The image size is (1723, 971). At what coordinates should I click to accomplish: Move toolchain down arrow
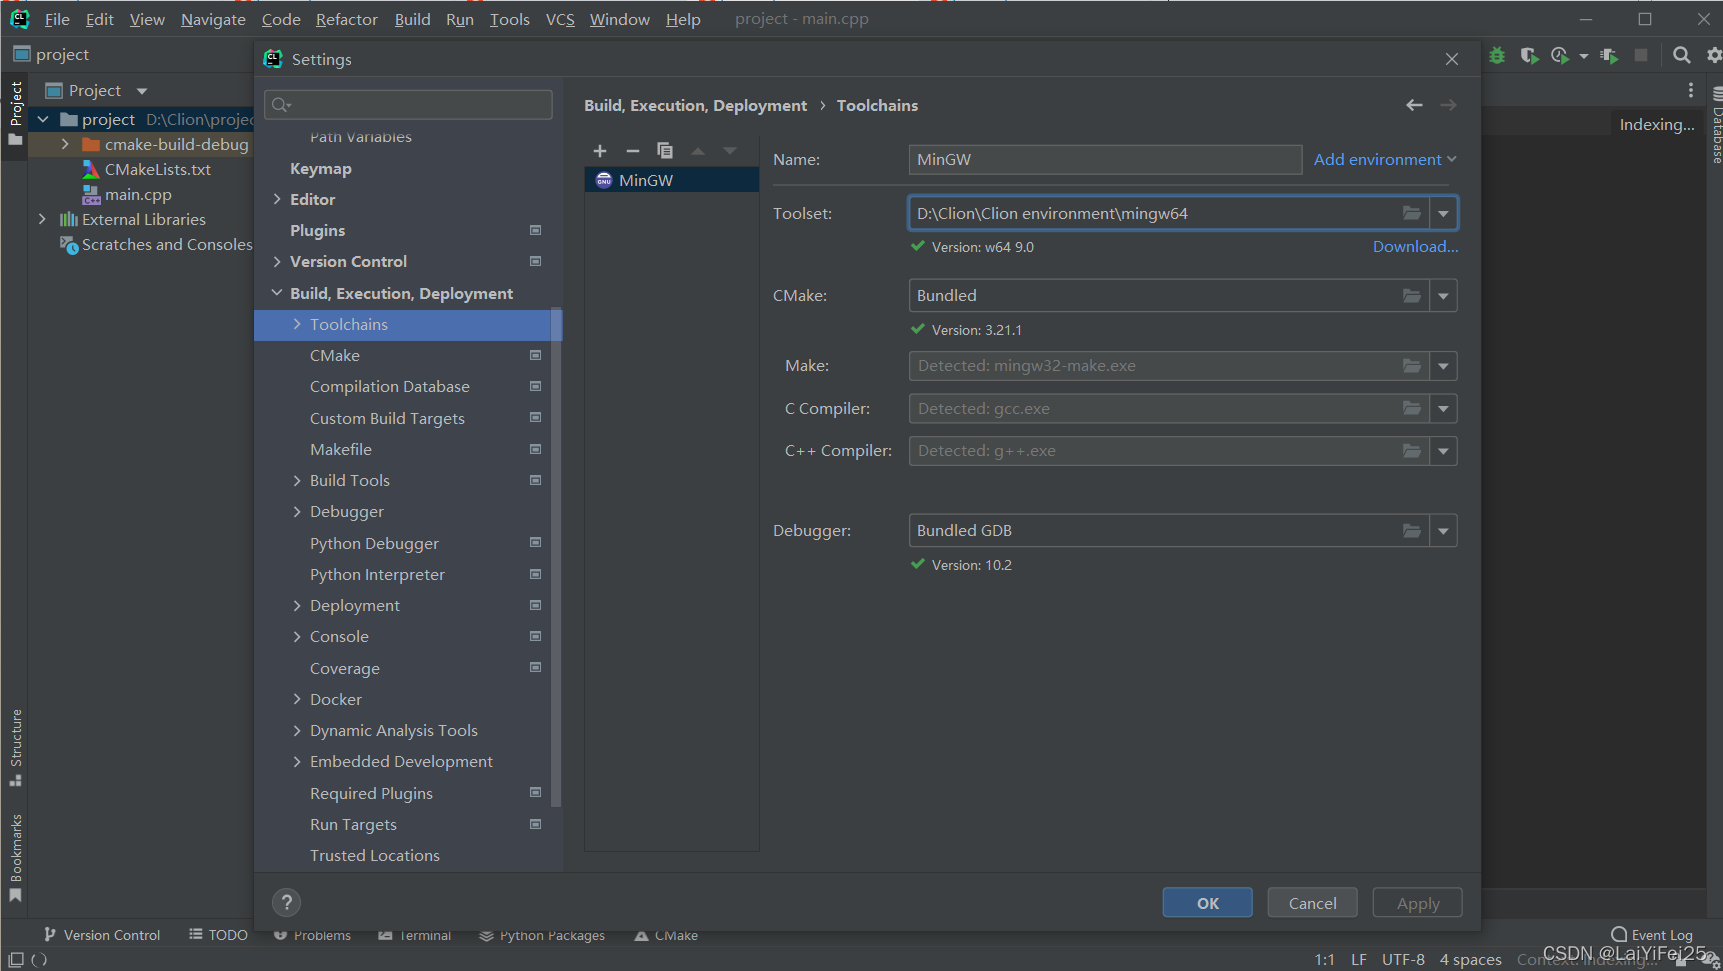(730, 151)
